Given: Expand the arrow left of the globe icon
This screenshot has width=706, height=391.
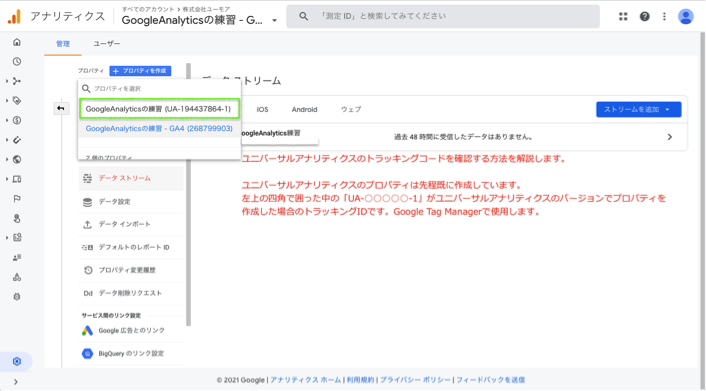Looking at the screenshot, I should 7,159.
